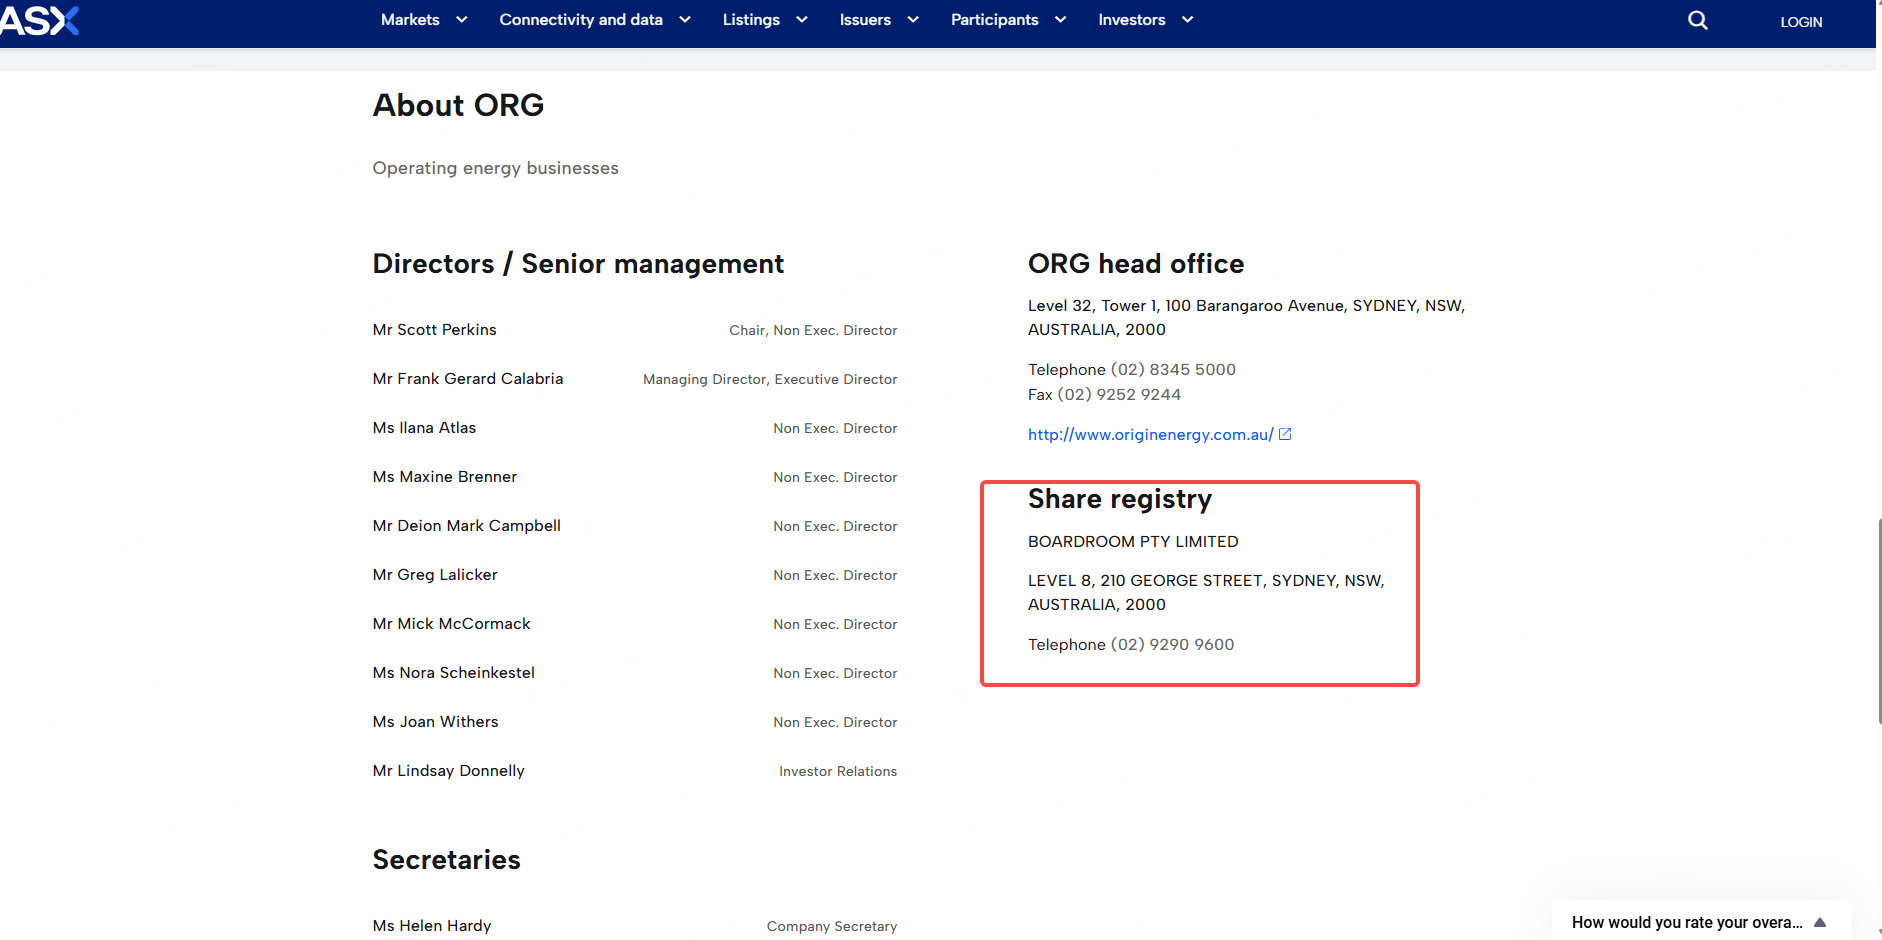The image size is (1882, 940).
Task: Select the name Ms Nora Scheinkestel
Action: pyautogui.click(x=453, y=673)
